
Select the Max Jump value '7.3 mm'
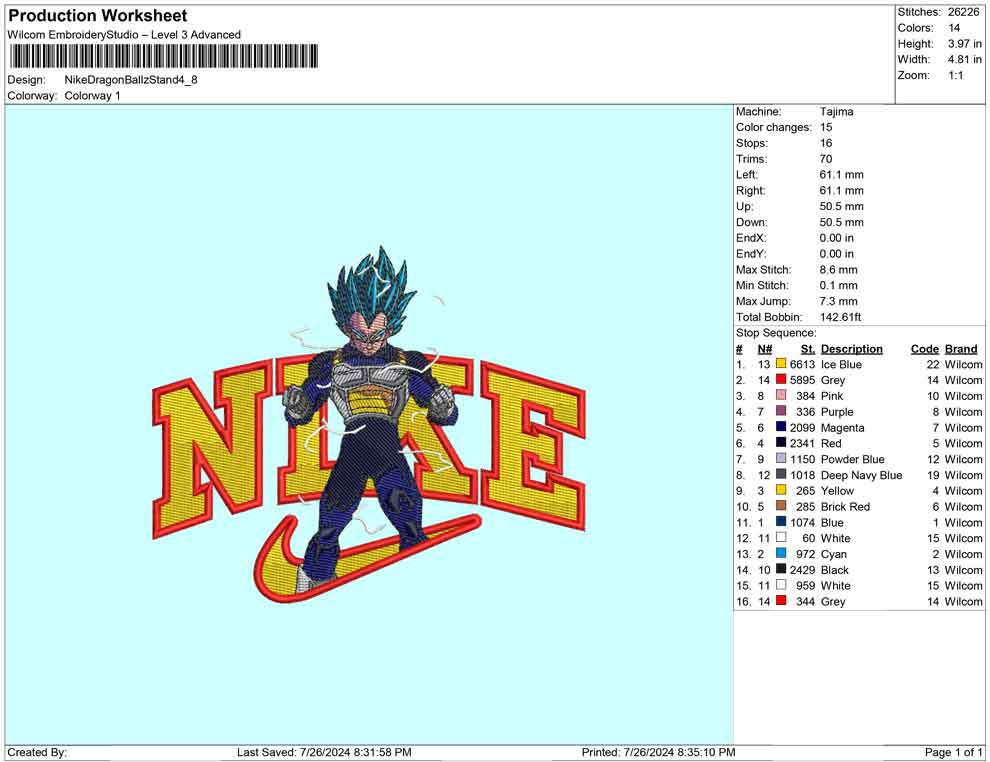(x=838, y=301)
